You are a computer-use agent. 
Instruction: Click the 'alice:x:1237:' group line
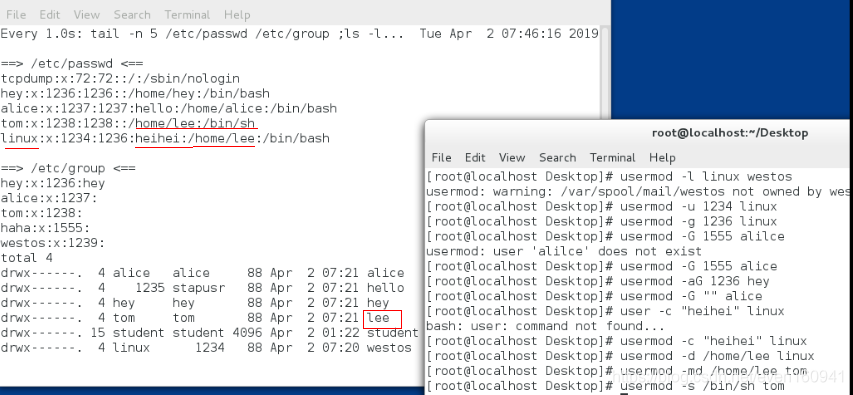point(48,198)
